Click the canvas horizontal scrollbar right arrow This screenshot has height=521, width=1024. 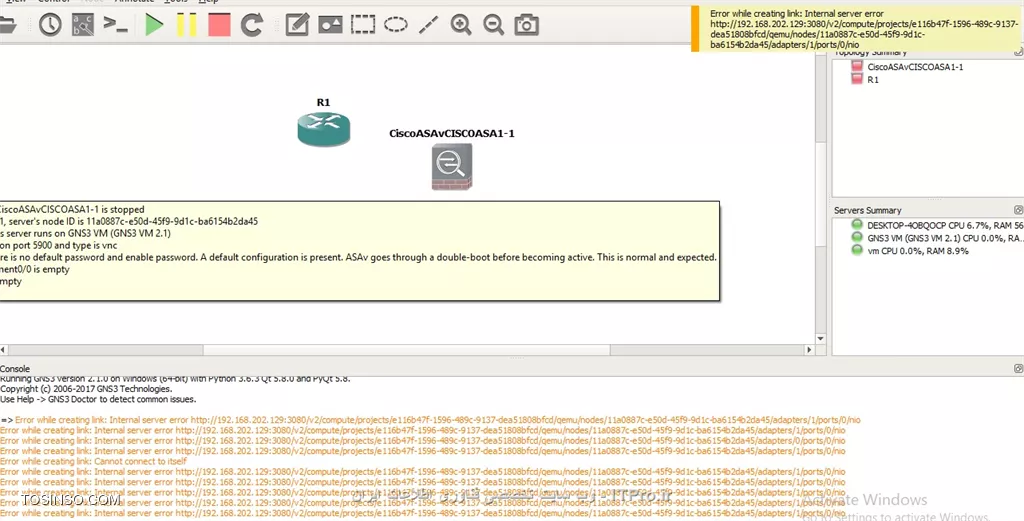coord(809,350)
